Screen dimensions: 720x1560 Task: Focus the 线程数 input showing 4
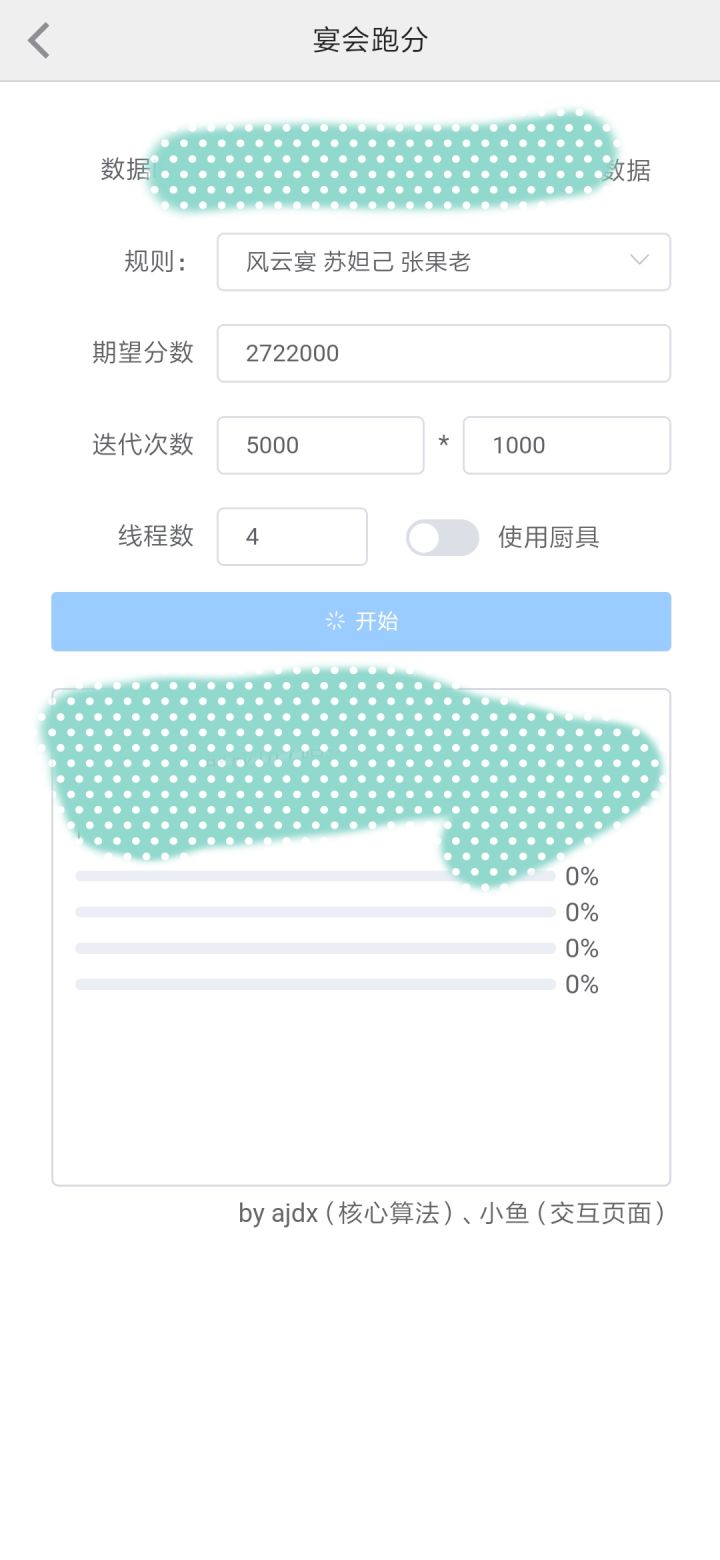[292, 537]
